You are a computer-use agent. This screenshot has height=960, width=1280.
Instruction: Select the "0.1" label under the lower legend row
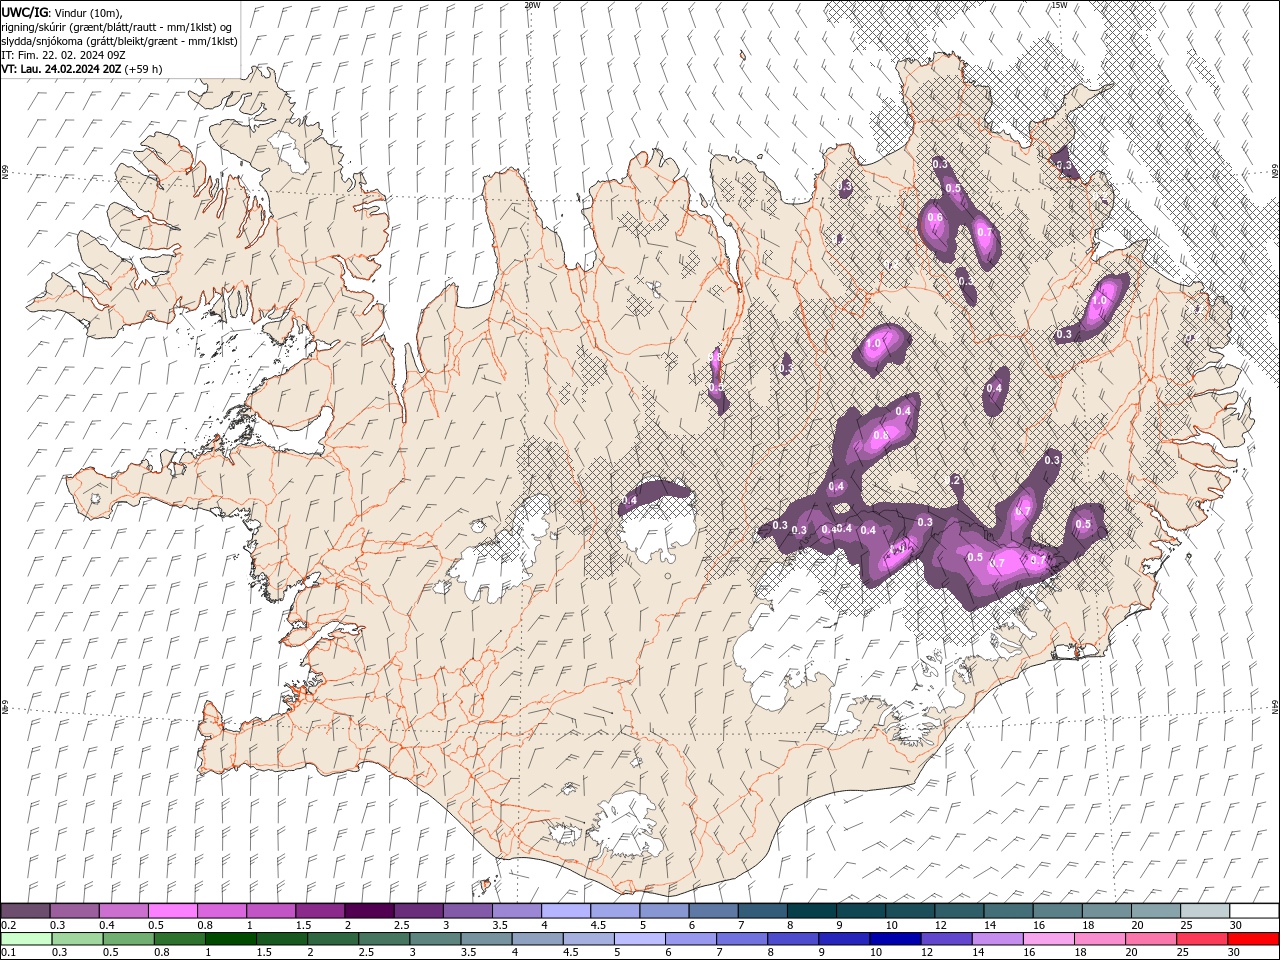click(x=9, y=953)
